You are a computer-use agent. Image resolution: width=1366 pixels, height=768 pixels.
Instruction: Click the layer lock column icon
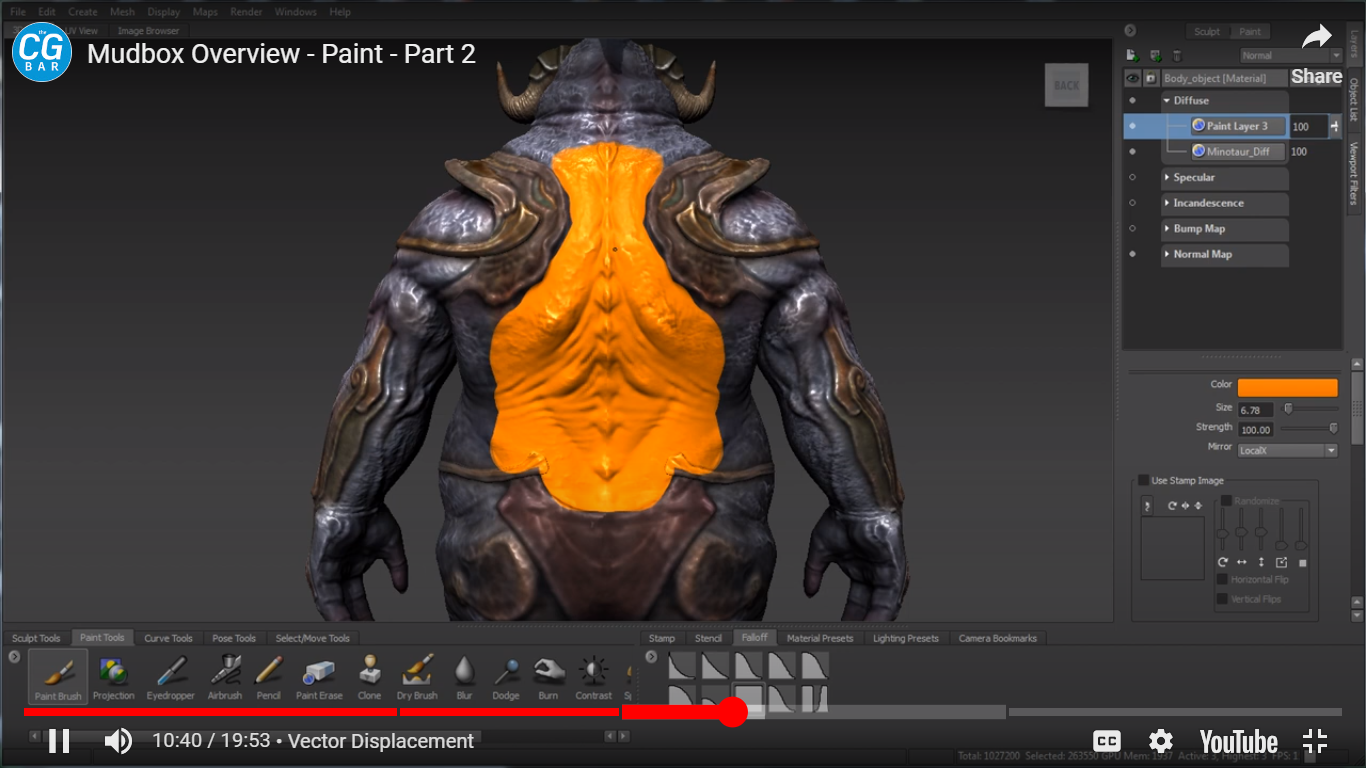click(1151, 78)
